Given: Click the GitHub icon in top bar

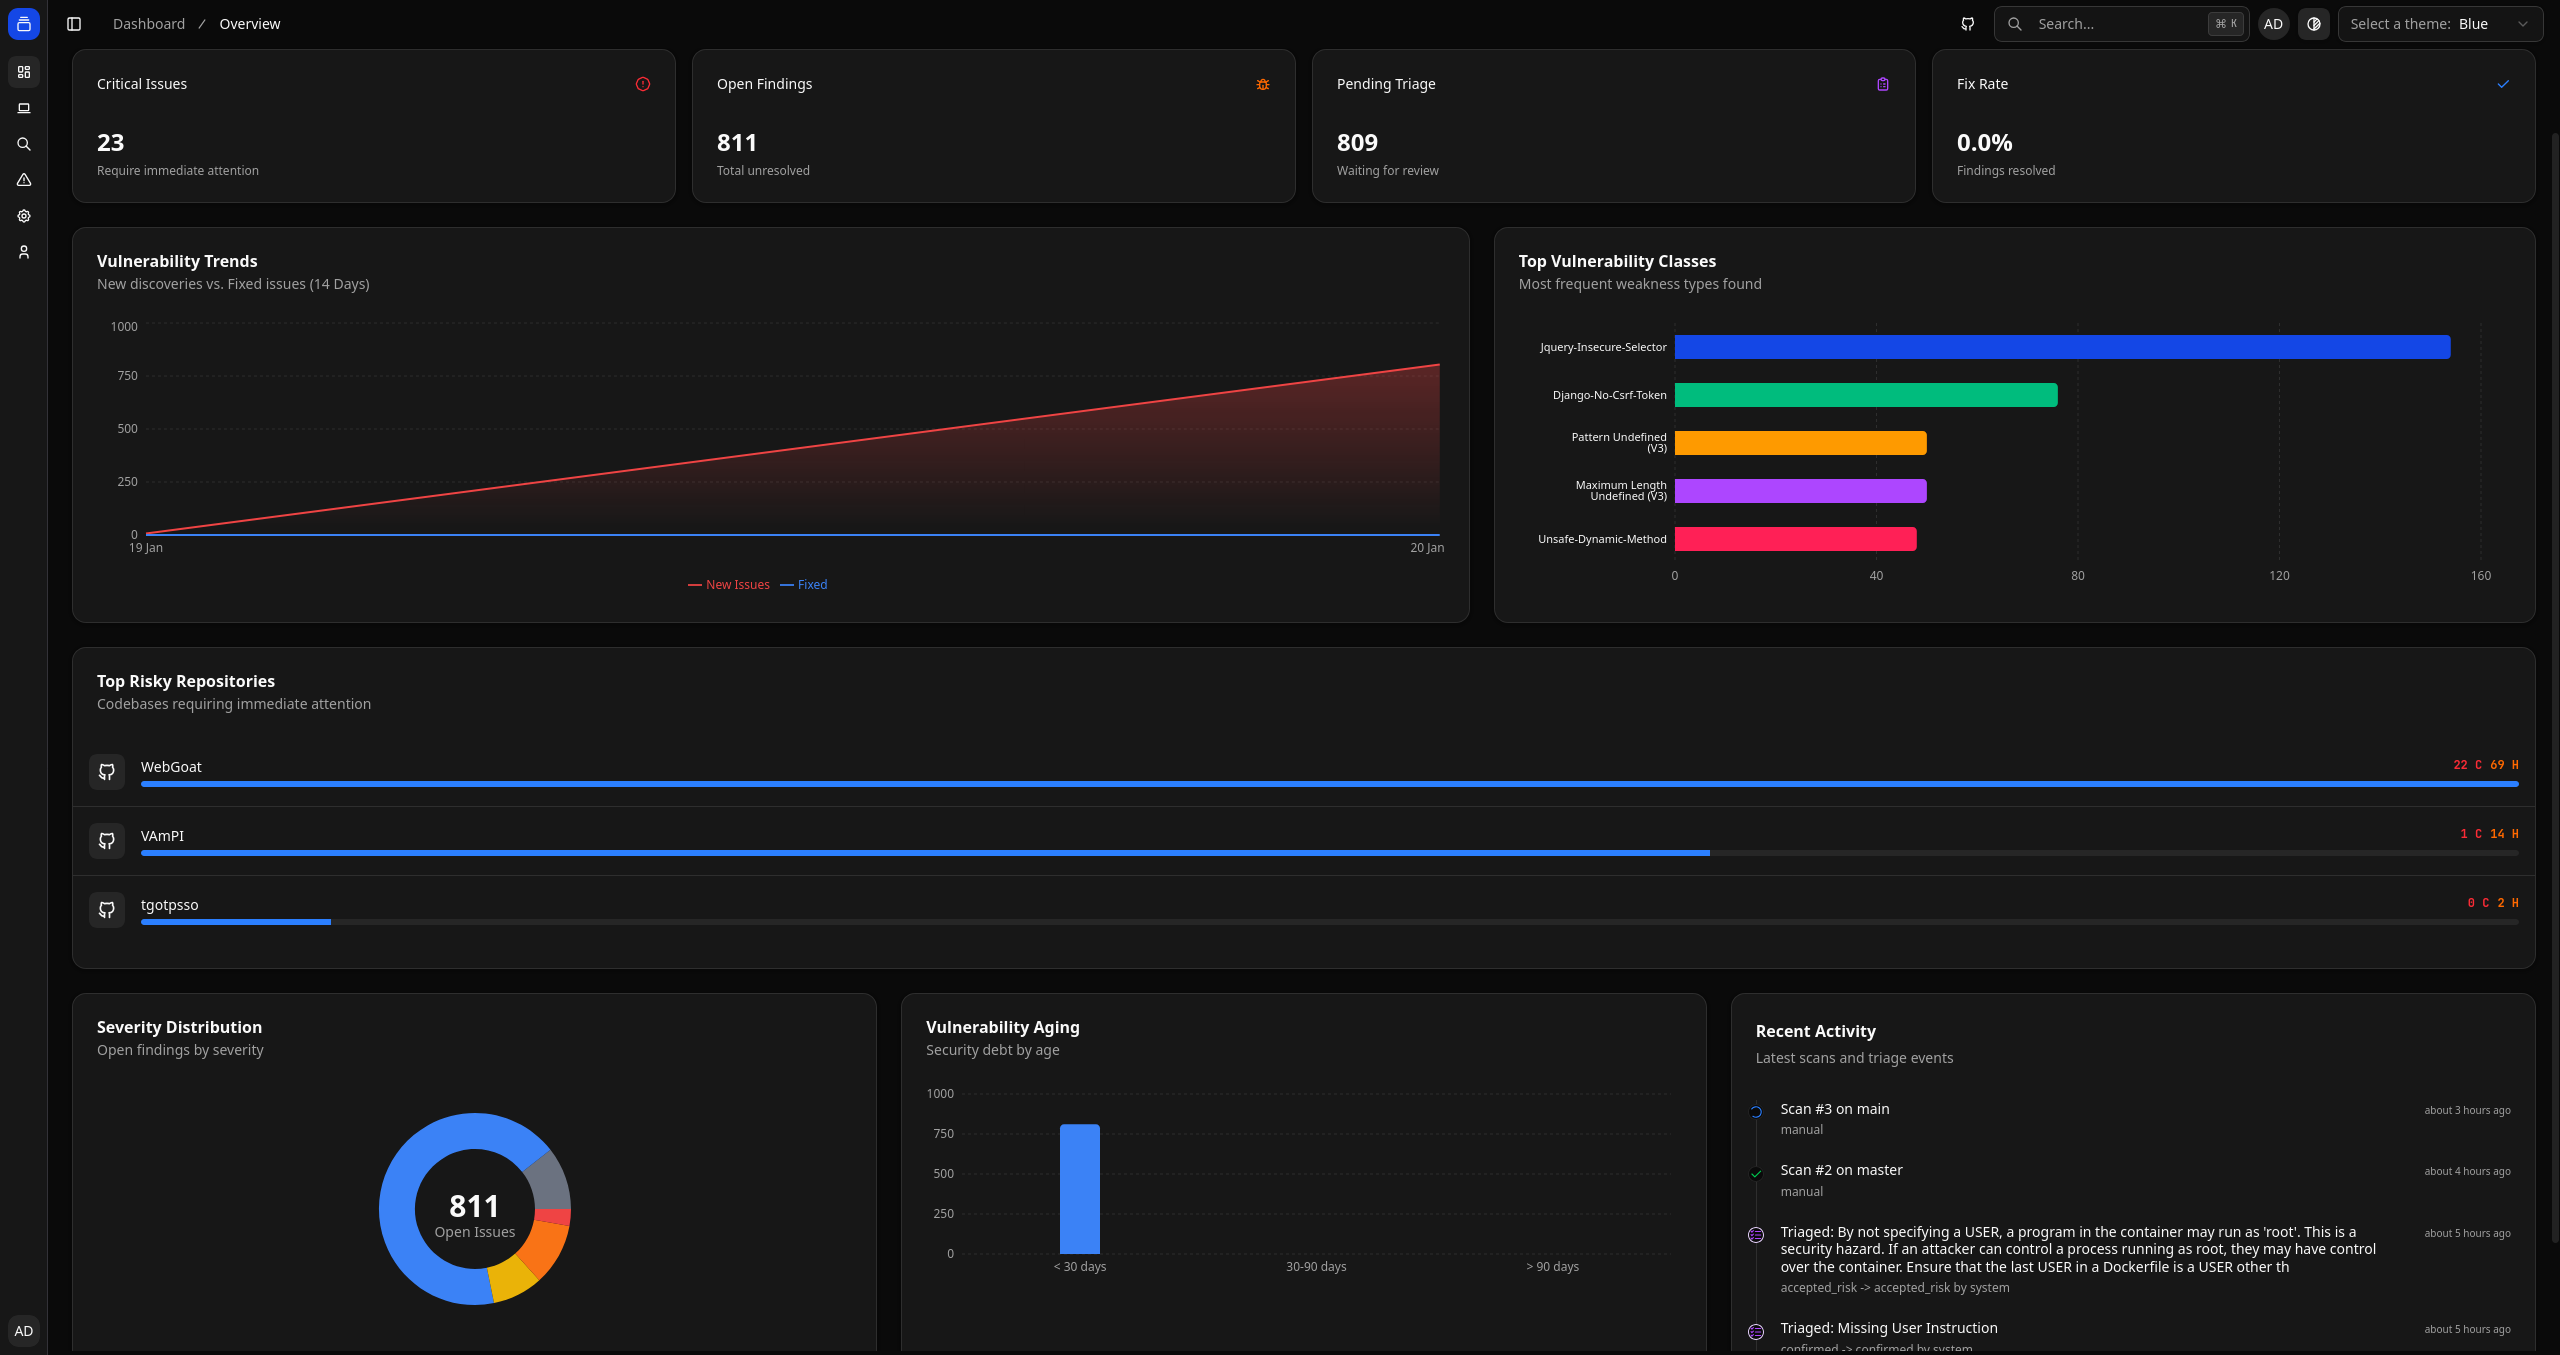Looking at the screenshot, I should (1967, 24).
